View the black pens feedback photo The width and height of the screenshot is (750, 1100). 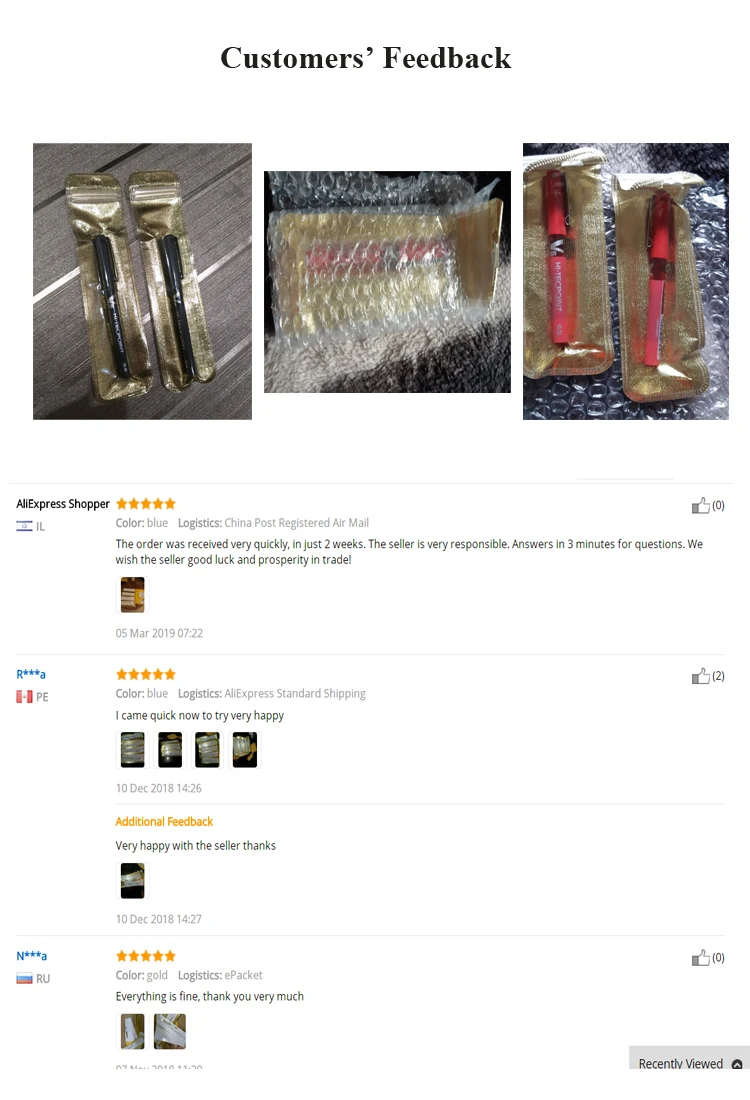pyautogui.click(x=142, y=281)
